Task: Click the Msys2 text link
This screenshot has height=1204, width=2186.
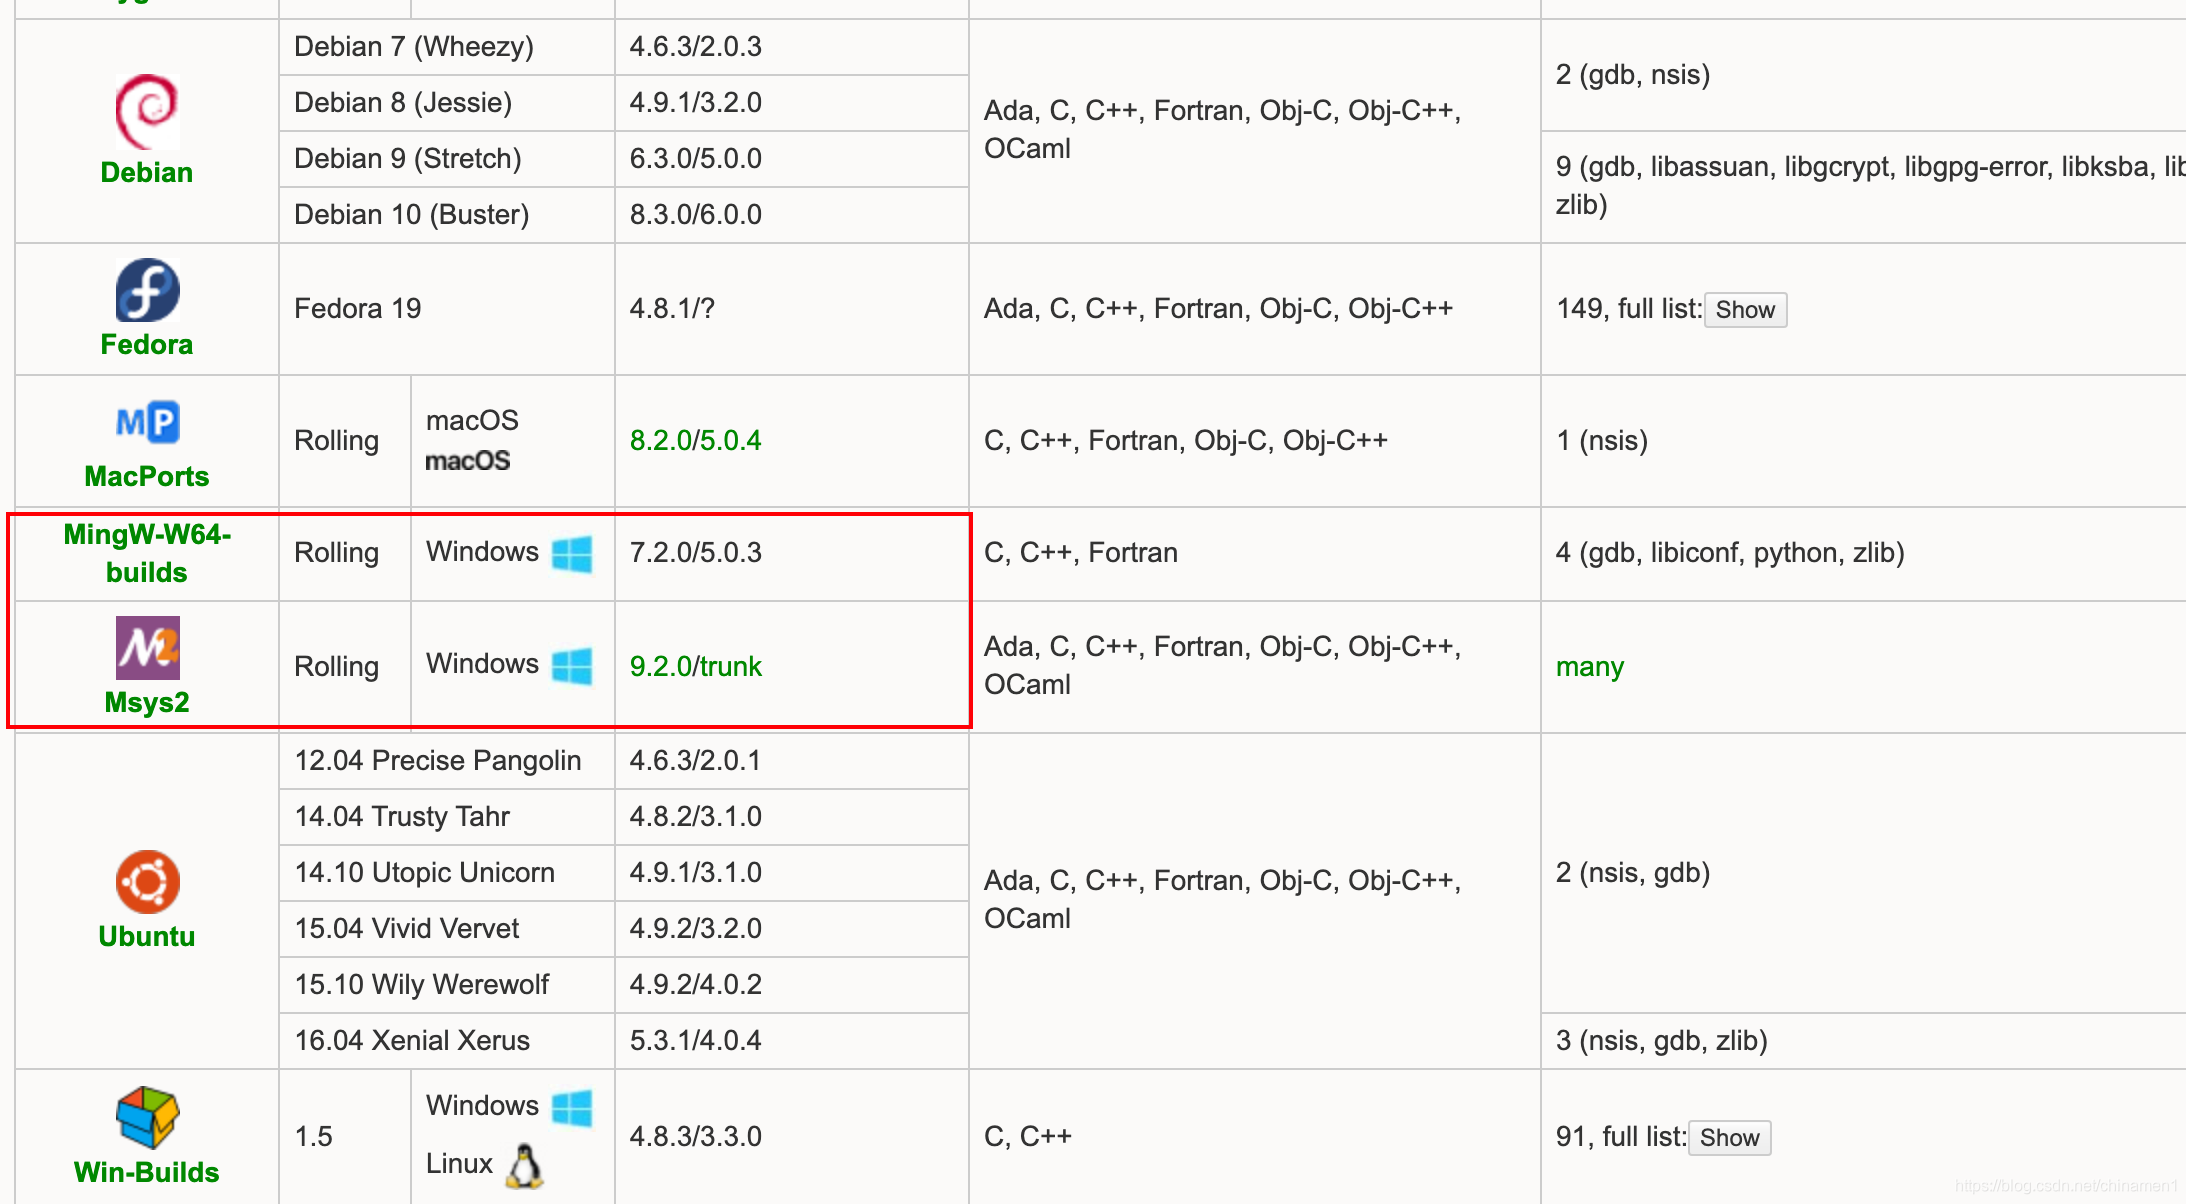Action: click(x=147, y=702)
